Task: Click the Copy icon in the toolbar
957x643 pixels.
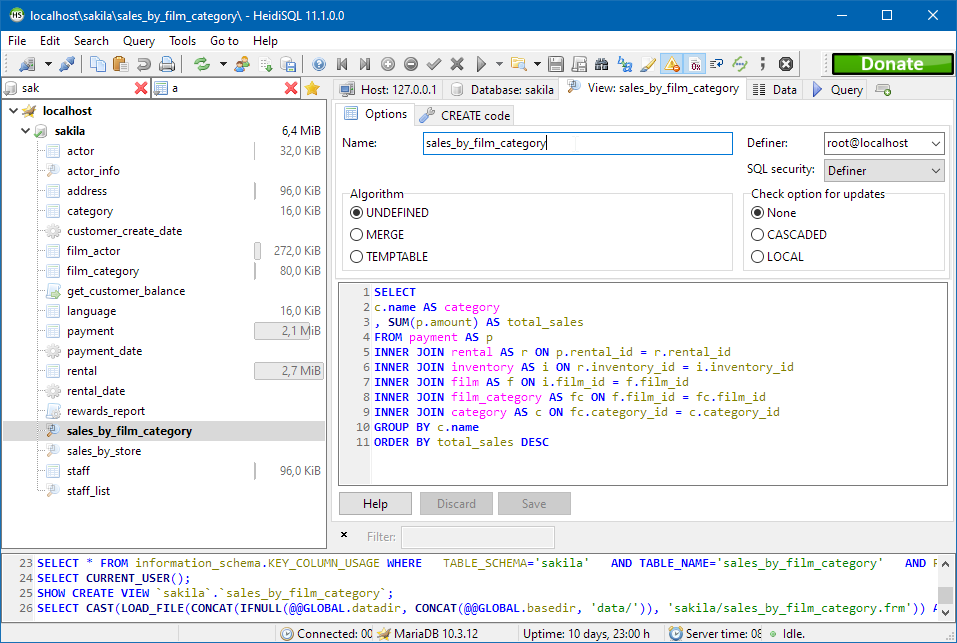Action: [x=97, y=62]
